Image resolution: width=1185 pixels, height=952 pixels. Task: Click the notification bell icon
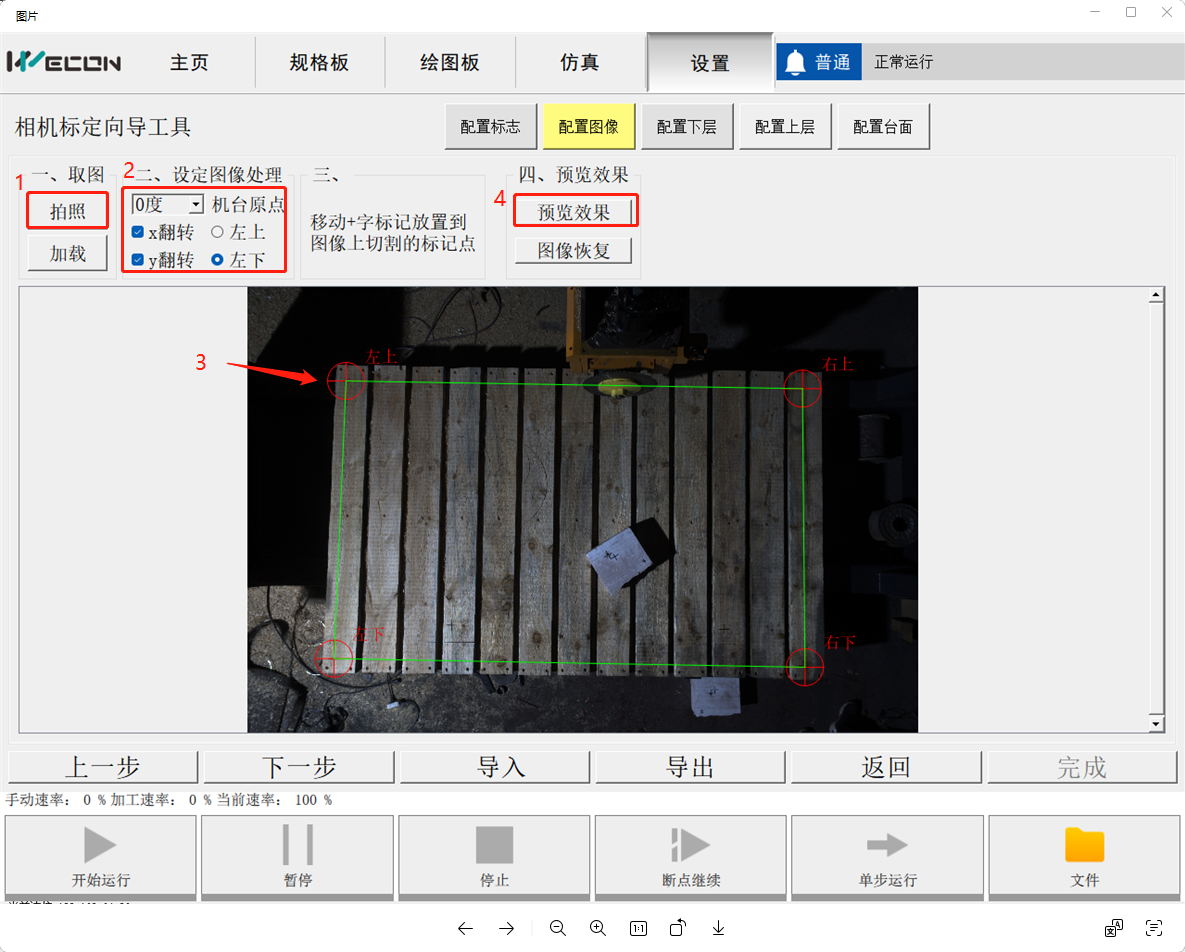(x=795, y=63)
